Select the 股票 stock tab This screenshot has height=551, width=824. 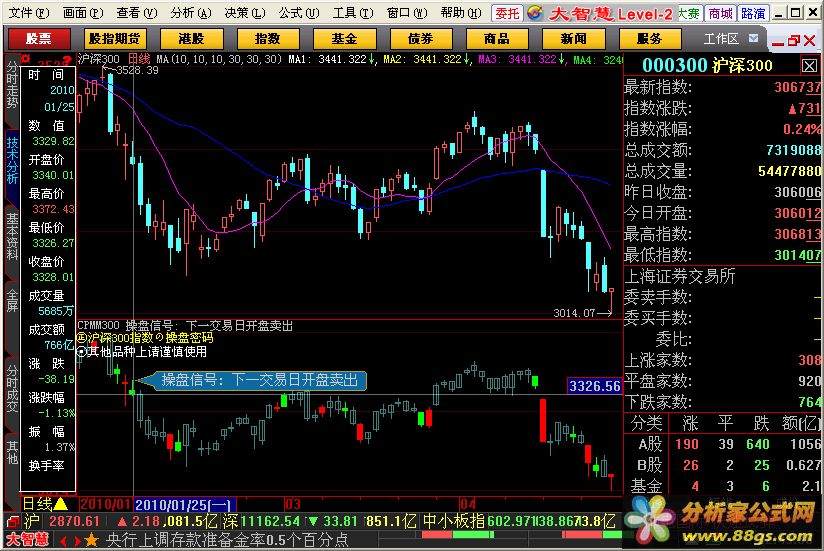click(39, 38)
